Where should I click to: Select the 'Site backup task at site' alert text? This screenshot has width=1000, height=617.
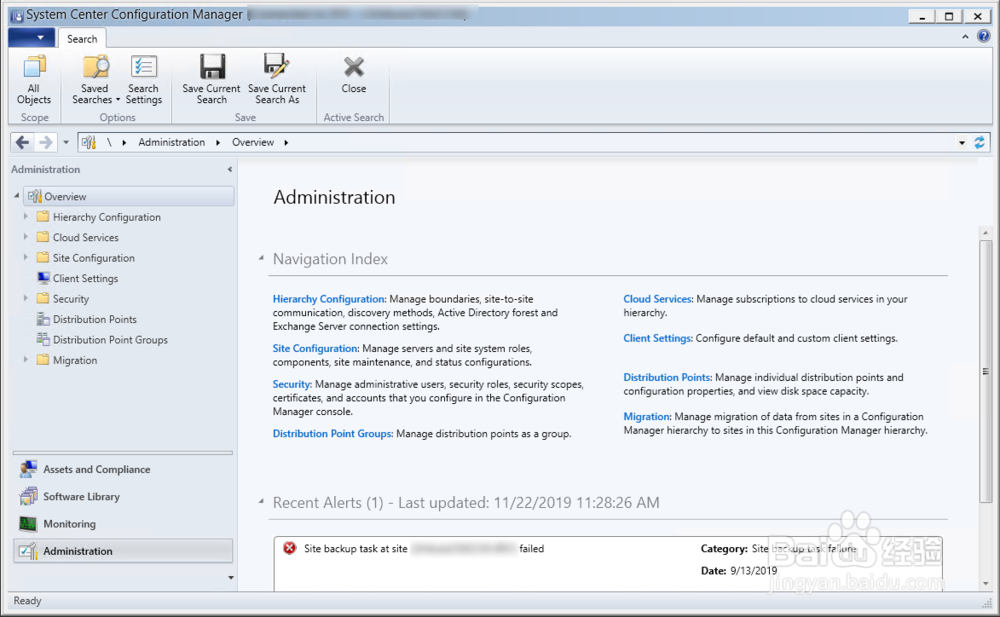pos(355,548)
